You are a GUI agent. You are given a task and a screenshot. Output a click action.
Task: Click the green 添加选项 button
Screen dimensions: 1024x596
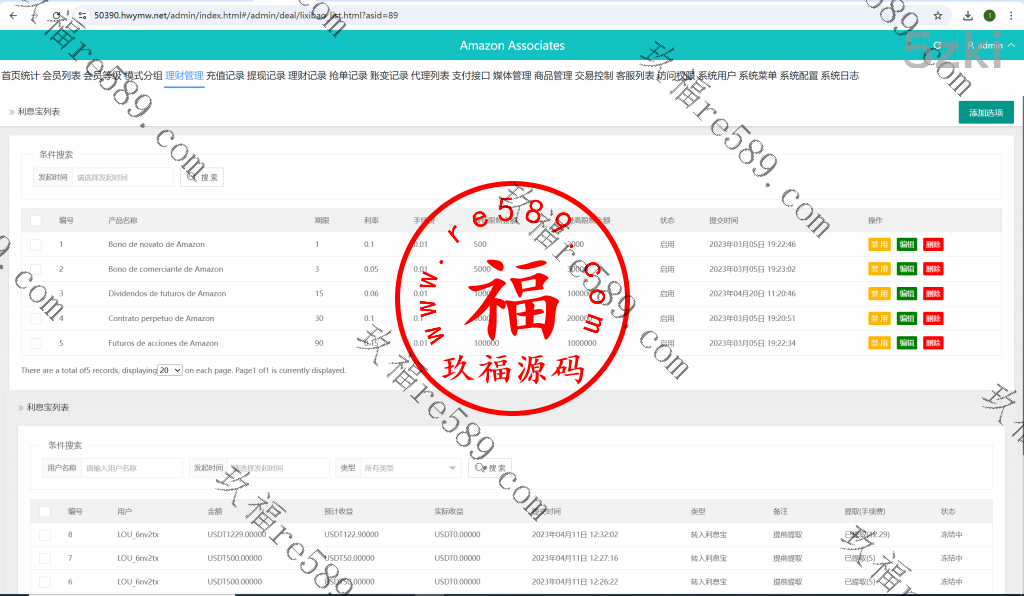[x=985, y=113]
